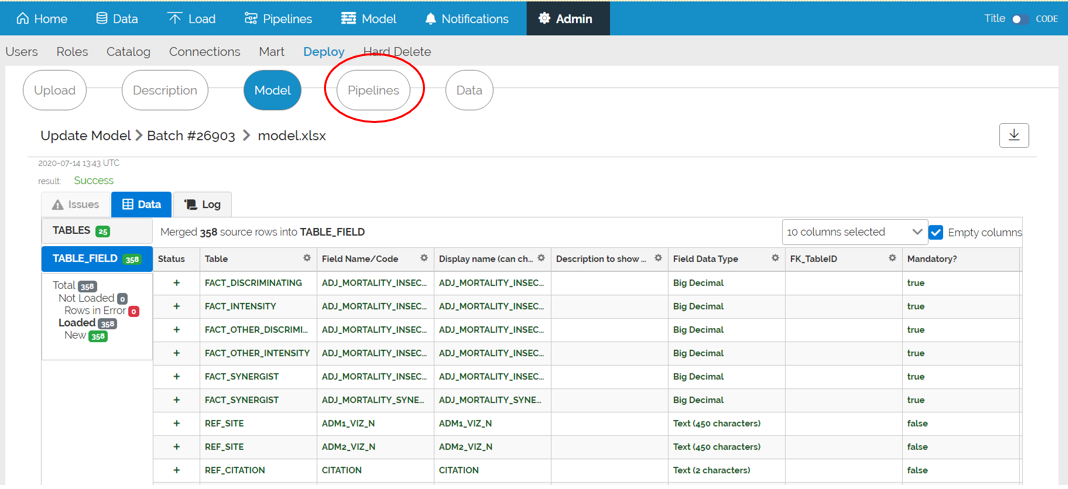The width and height of the screenshot is (1068, 489).
Task: Open the Connections admin sub-tab
Action: 204,52
